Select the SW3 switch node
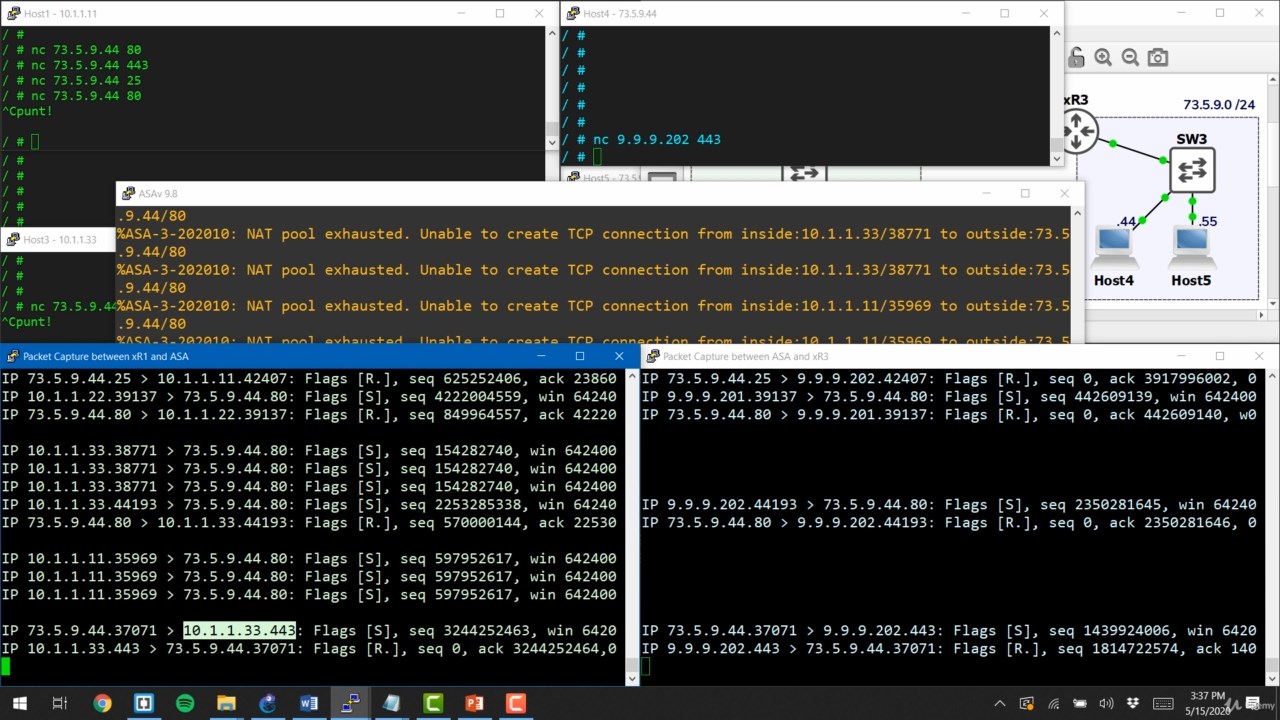The width and height of the screenshot is (1280, 720). pyautogui.click(x=1192, y=170)
